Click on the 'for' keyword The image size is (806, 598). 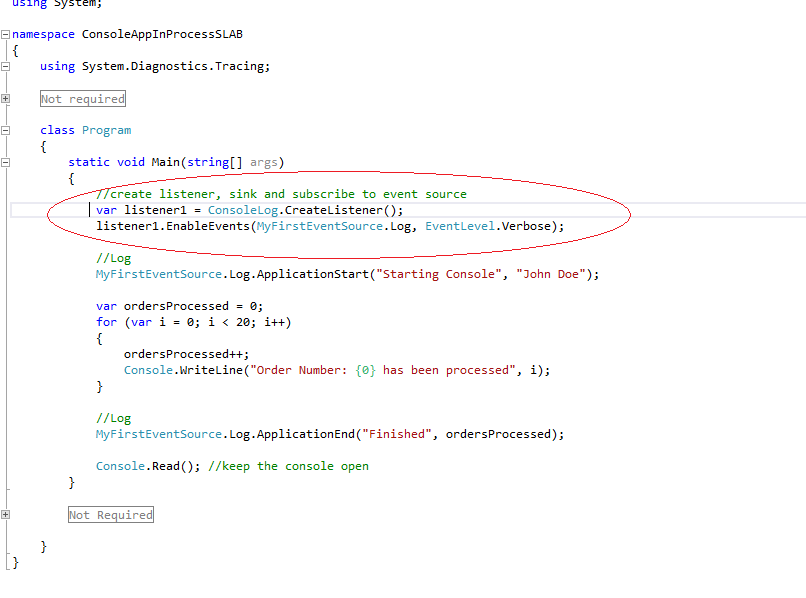[x=106, y=322]
